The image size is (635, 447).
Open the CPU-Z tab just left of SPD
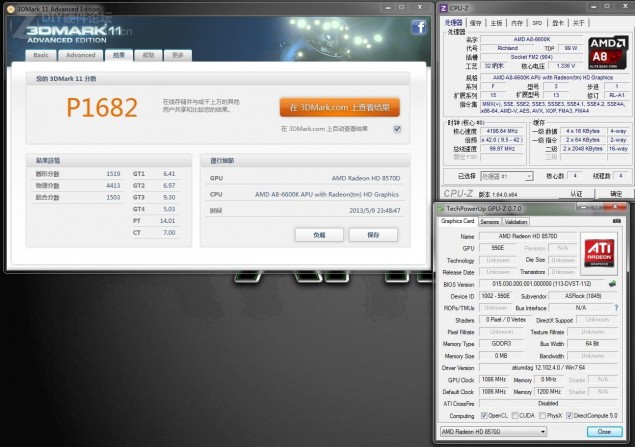pos(517,23)
